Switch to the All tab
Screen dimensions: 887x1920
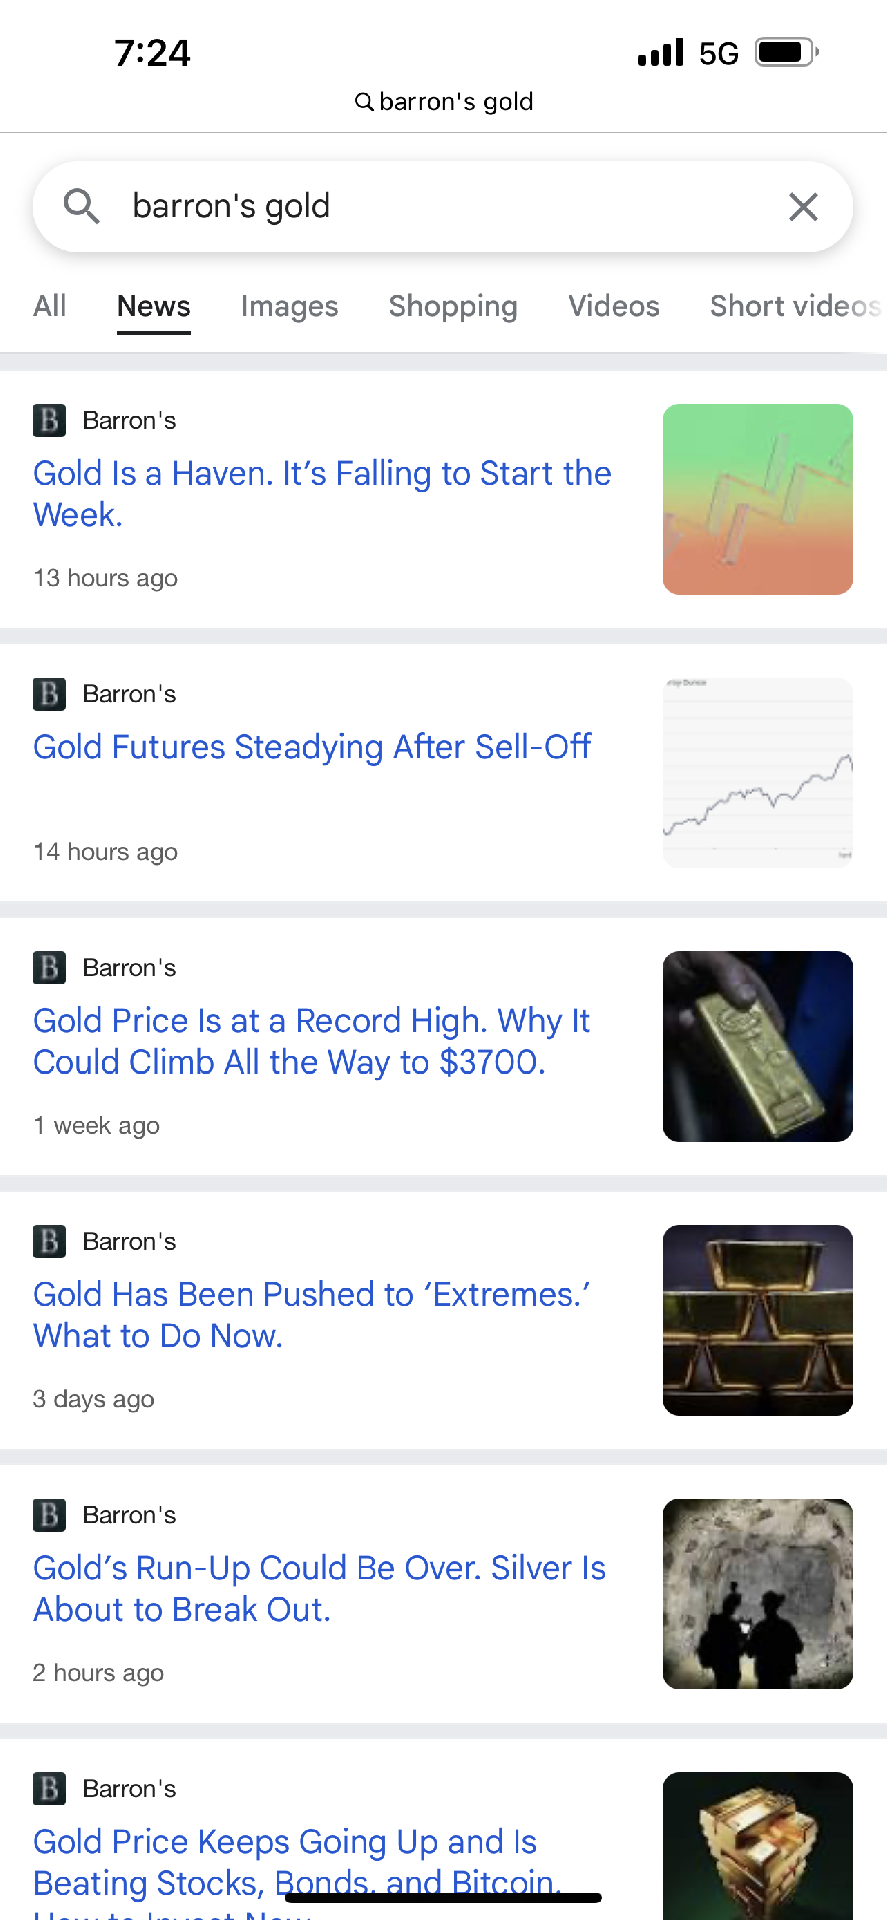49,306
